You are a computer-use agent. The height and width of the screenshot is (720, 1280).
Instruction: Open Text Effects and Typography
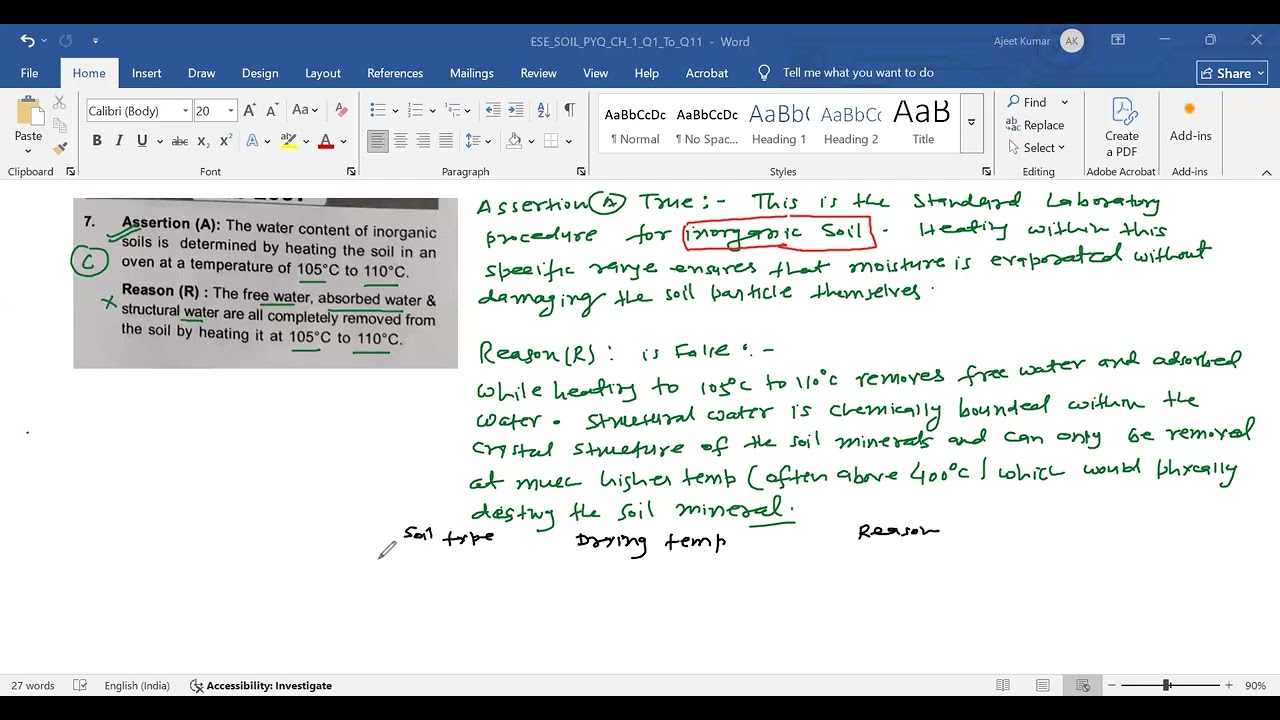pos(252,141)
